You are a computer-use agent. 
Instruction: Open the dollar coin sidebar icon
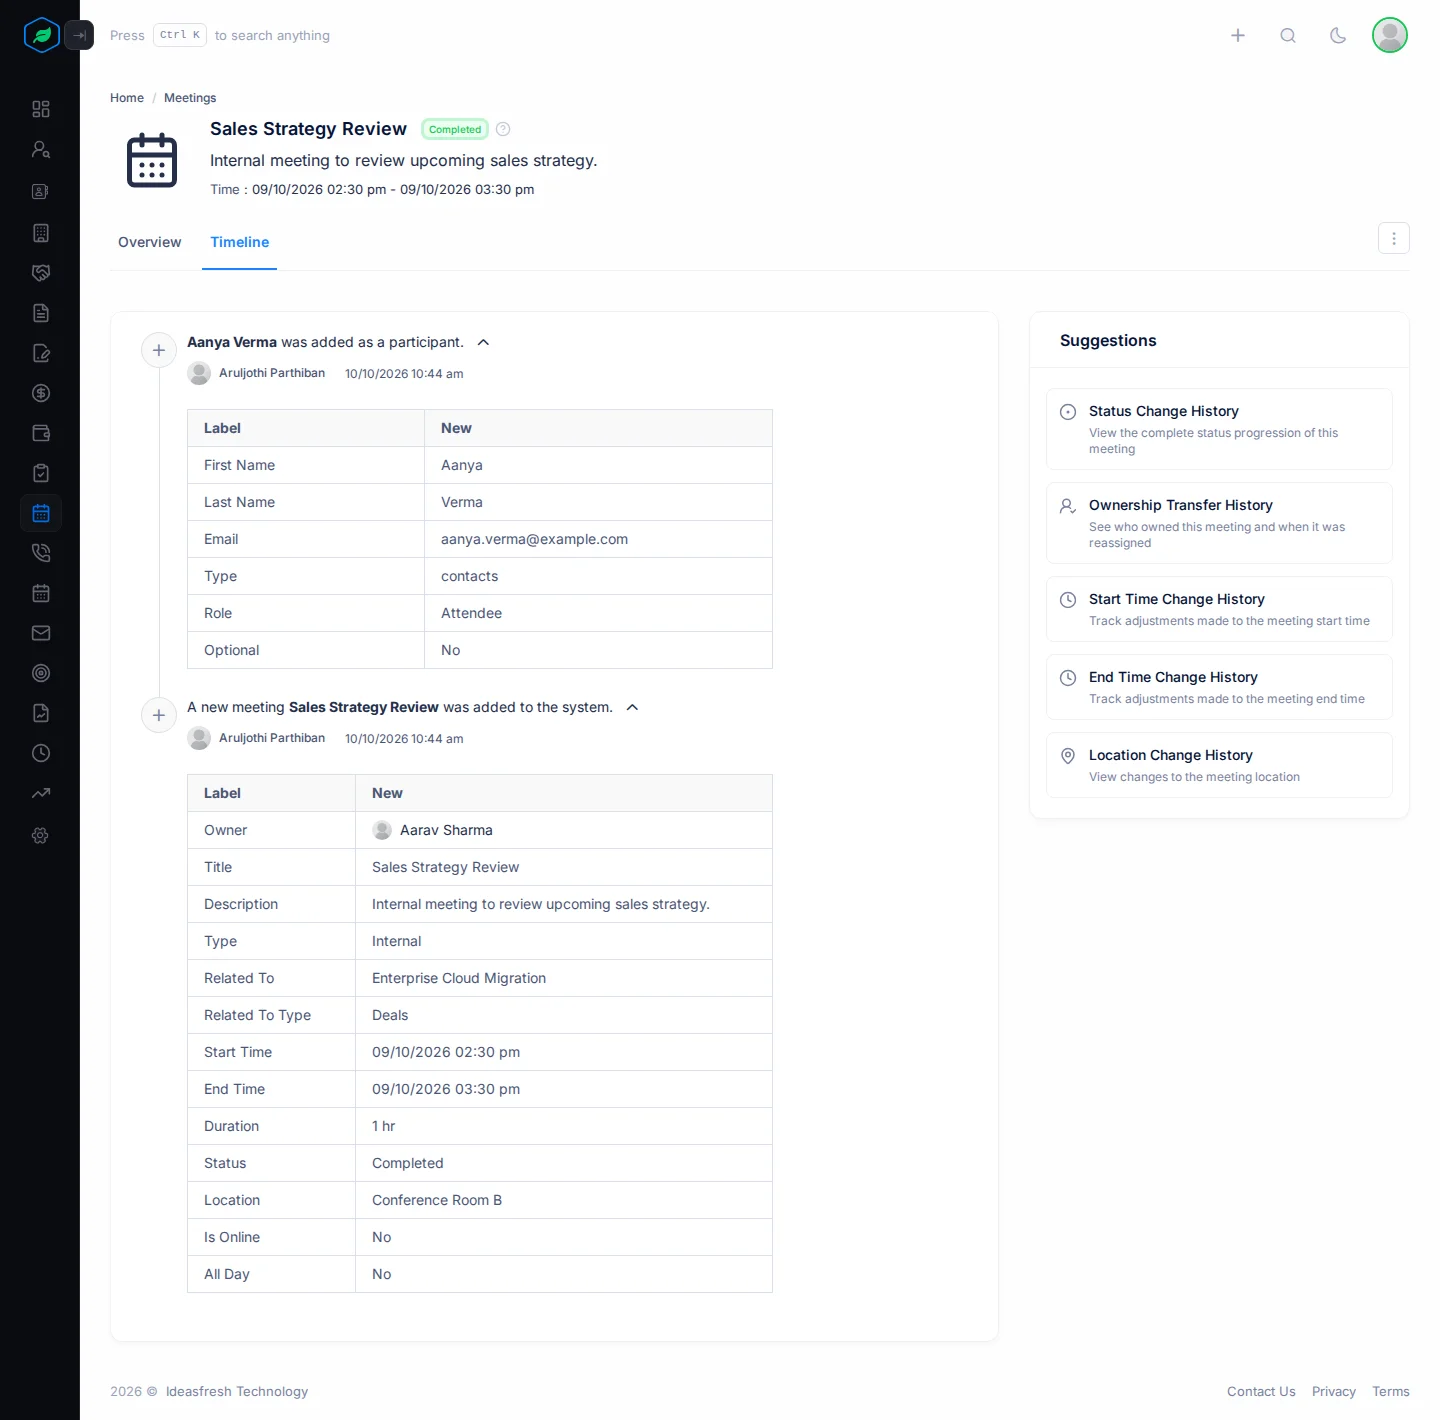(41, 393)
